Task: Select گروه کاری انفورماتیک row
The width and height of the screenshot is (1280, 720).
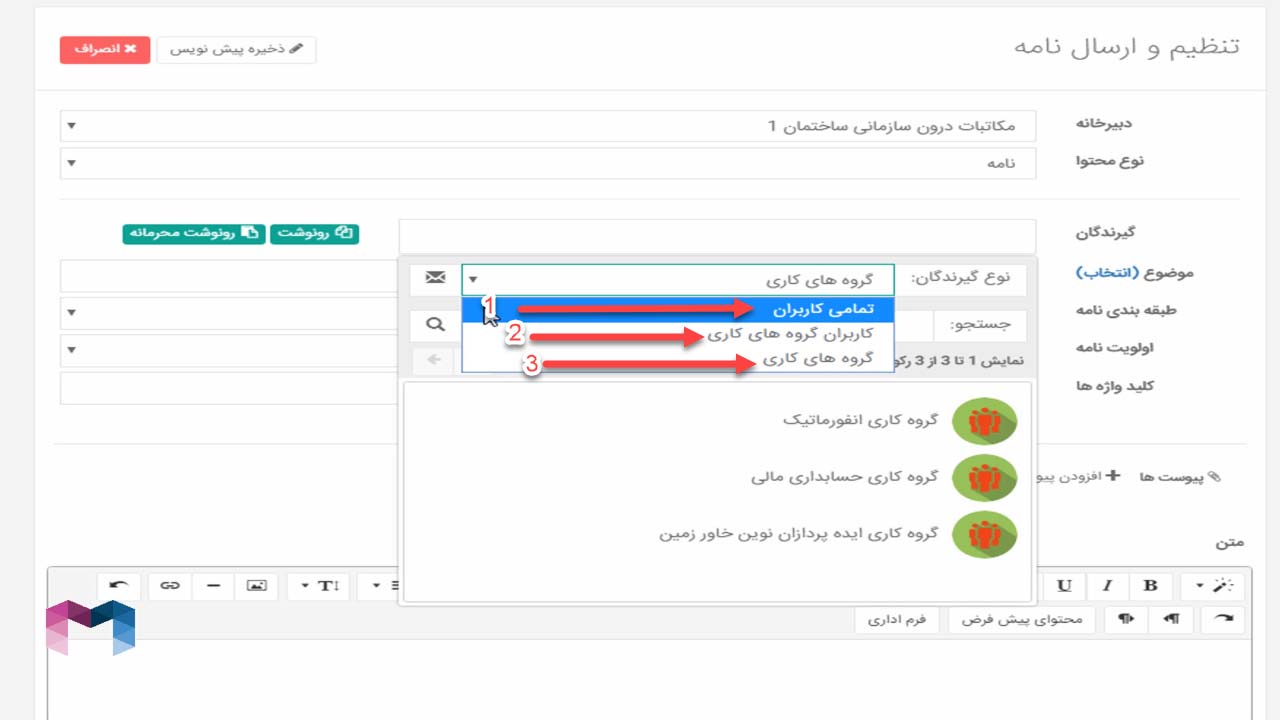Action: click(x=717, y=421)
